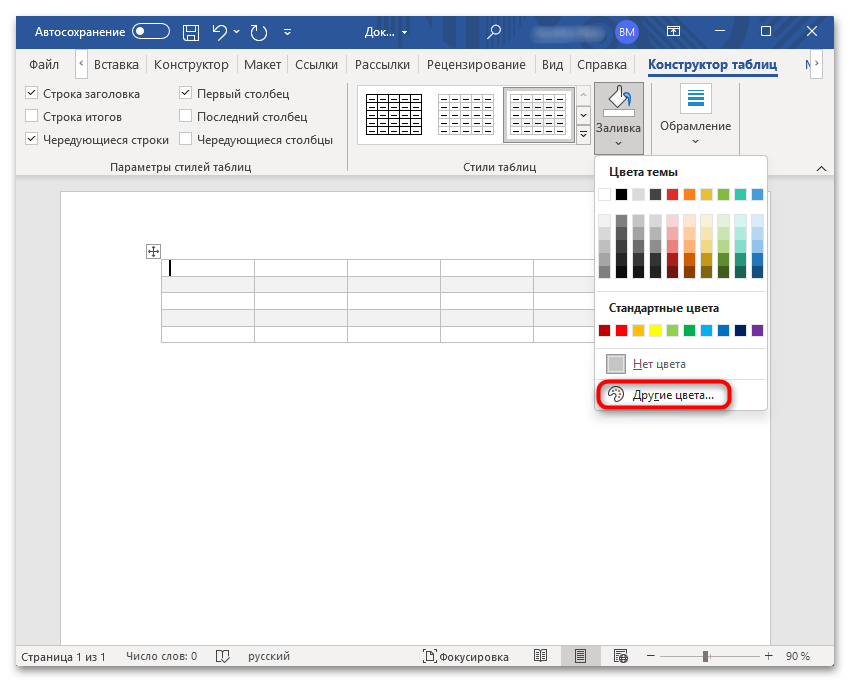Switch to Read Mode view icon
This screenshot has height=682, width=850.
[x=540, y=657]
